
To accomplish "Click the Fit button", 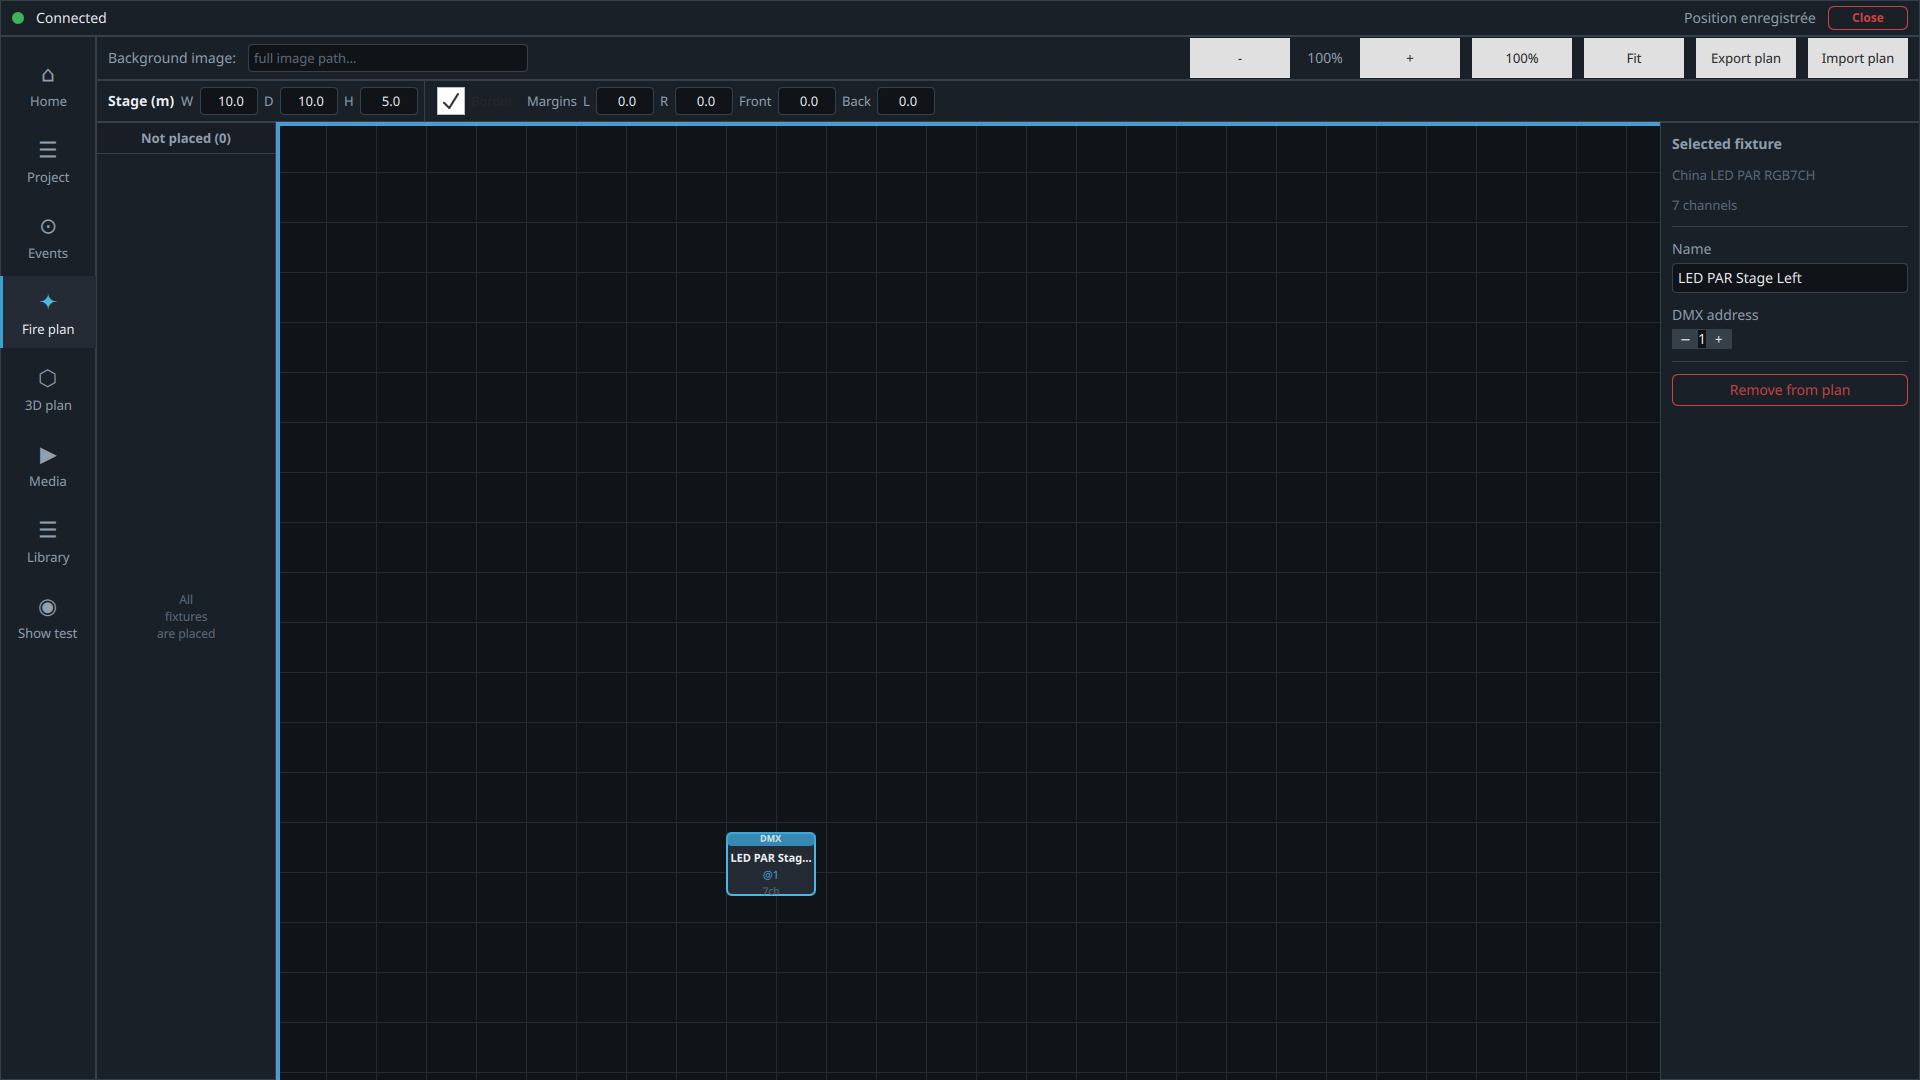I will tap(1634, 58).
